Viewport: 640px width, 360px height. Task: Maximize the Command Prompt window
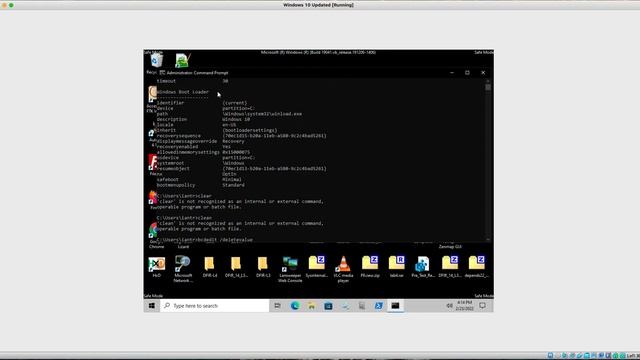click(467, 73)
